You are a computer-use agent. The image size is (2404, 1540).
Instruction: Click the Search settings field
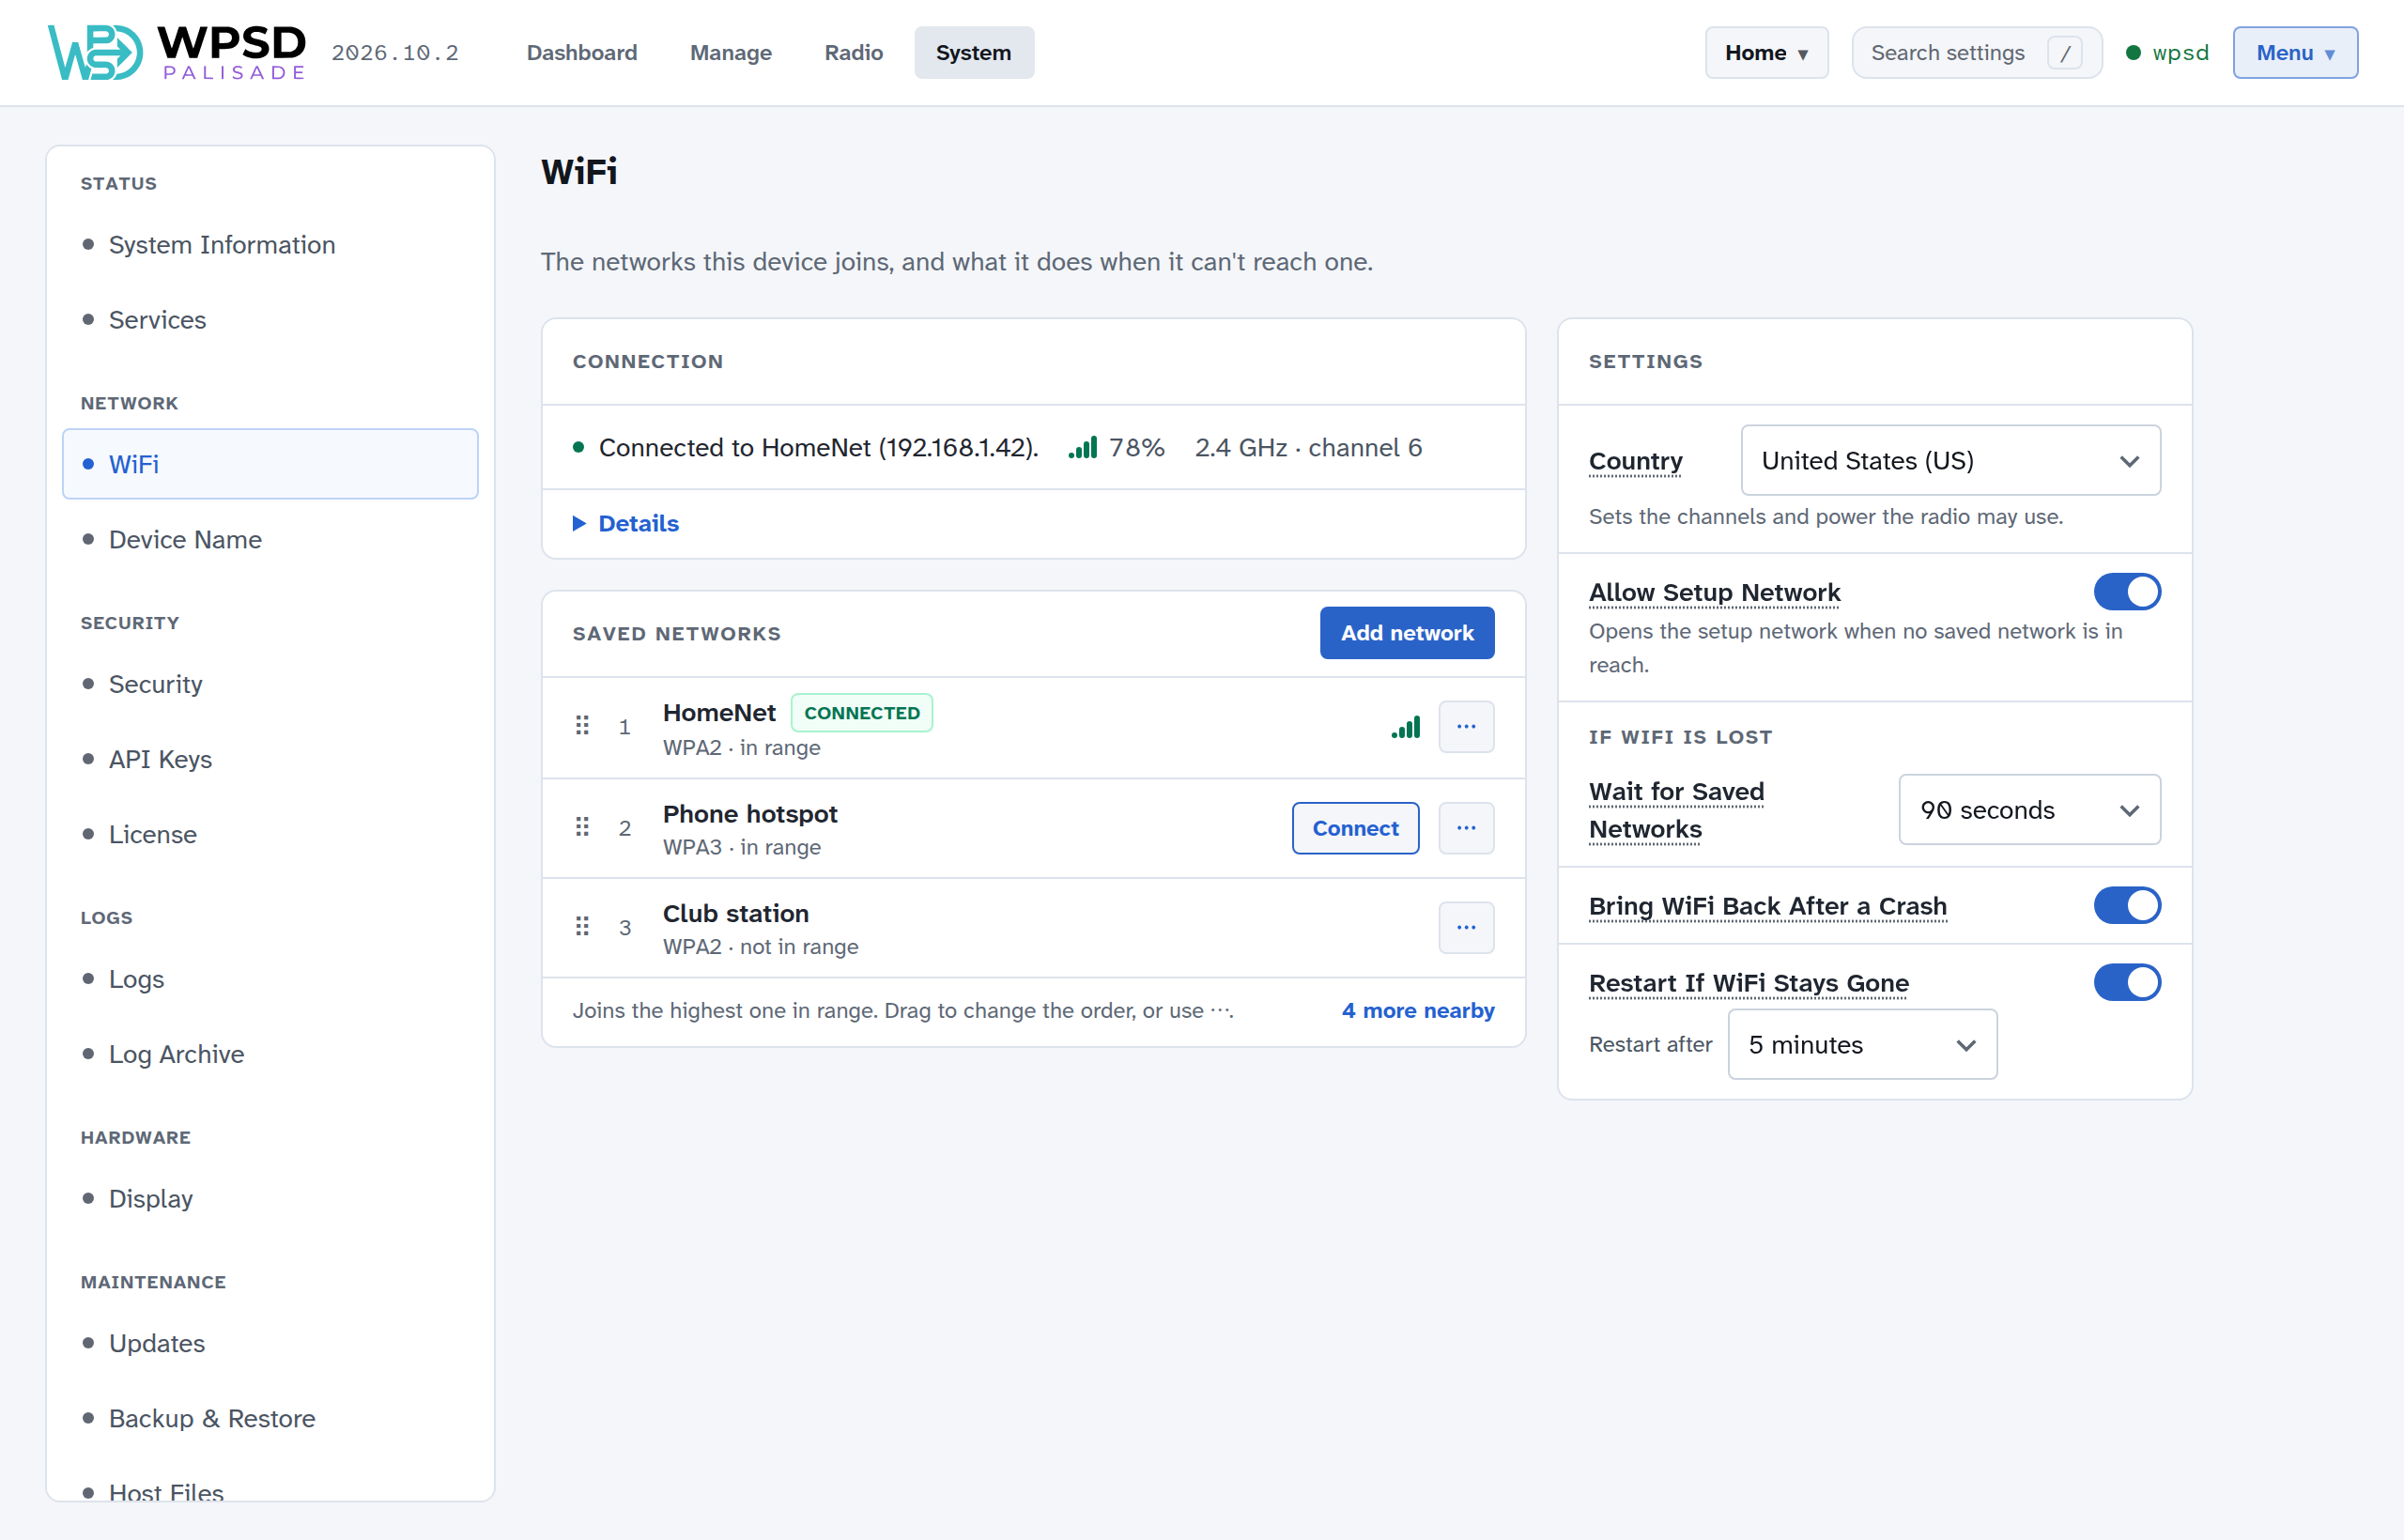pyautogui.click(x=1976, y=53)
